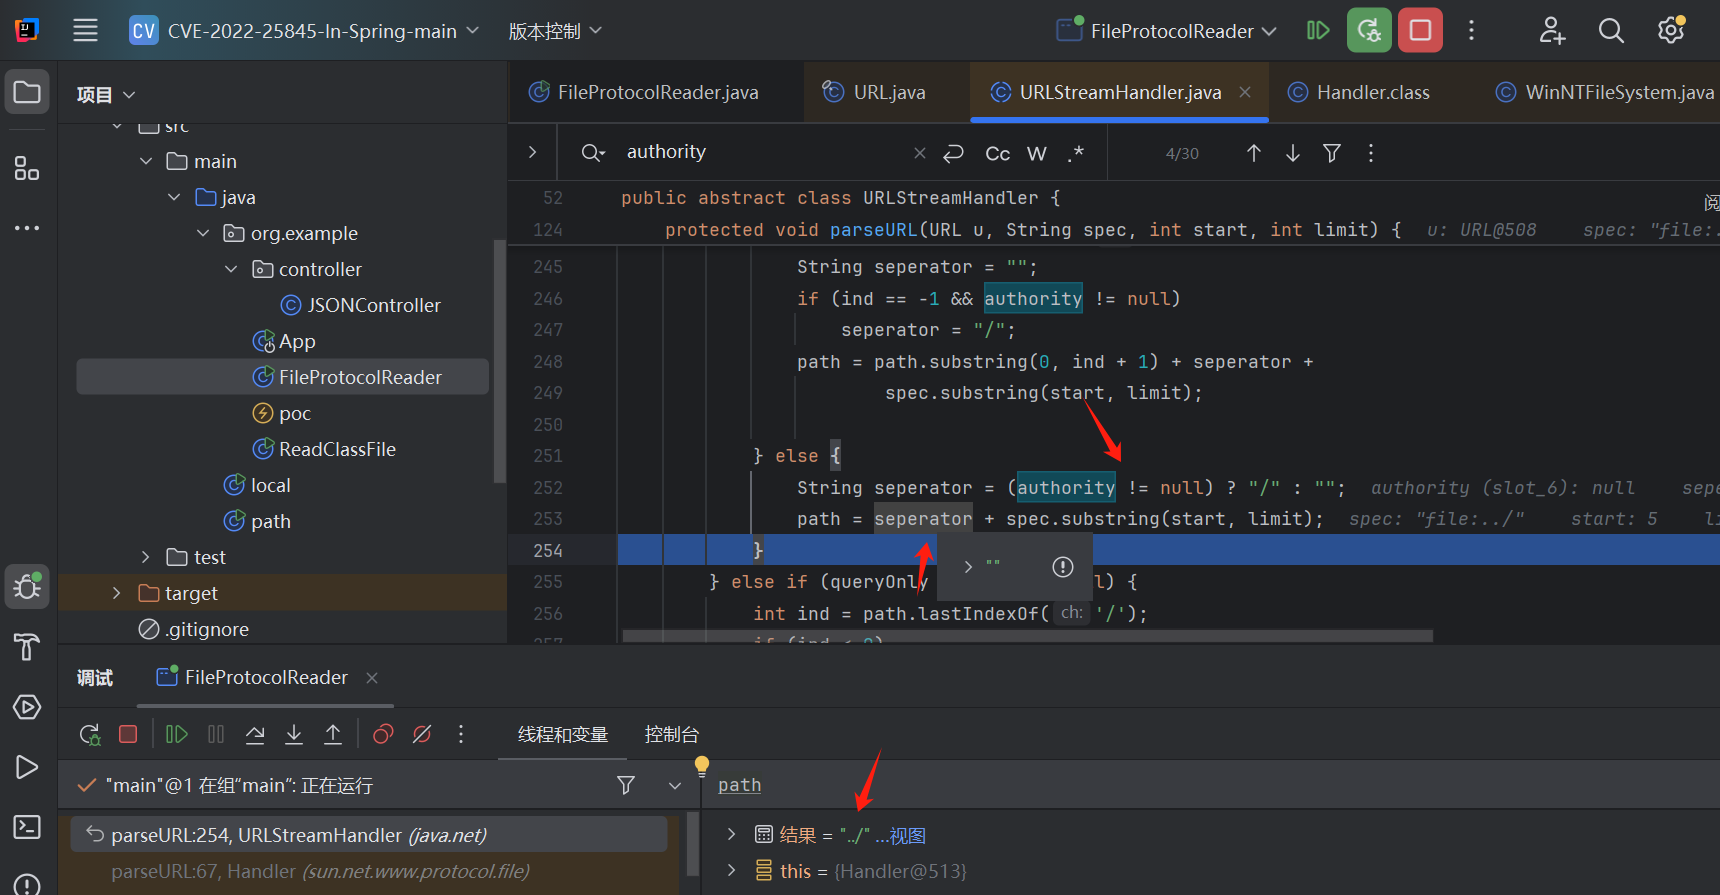Step over in debug toolbar
Viewport: 1720px width, 895px height.
[x=255, y=734]
